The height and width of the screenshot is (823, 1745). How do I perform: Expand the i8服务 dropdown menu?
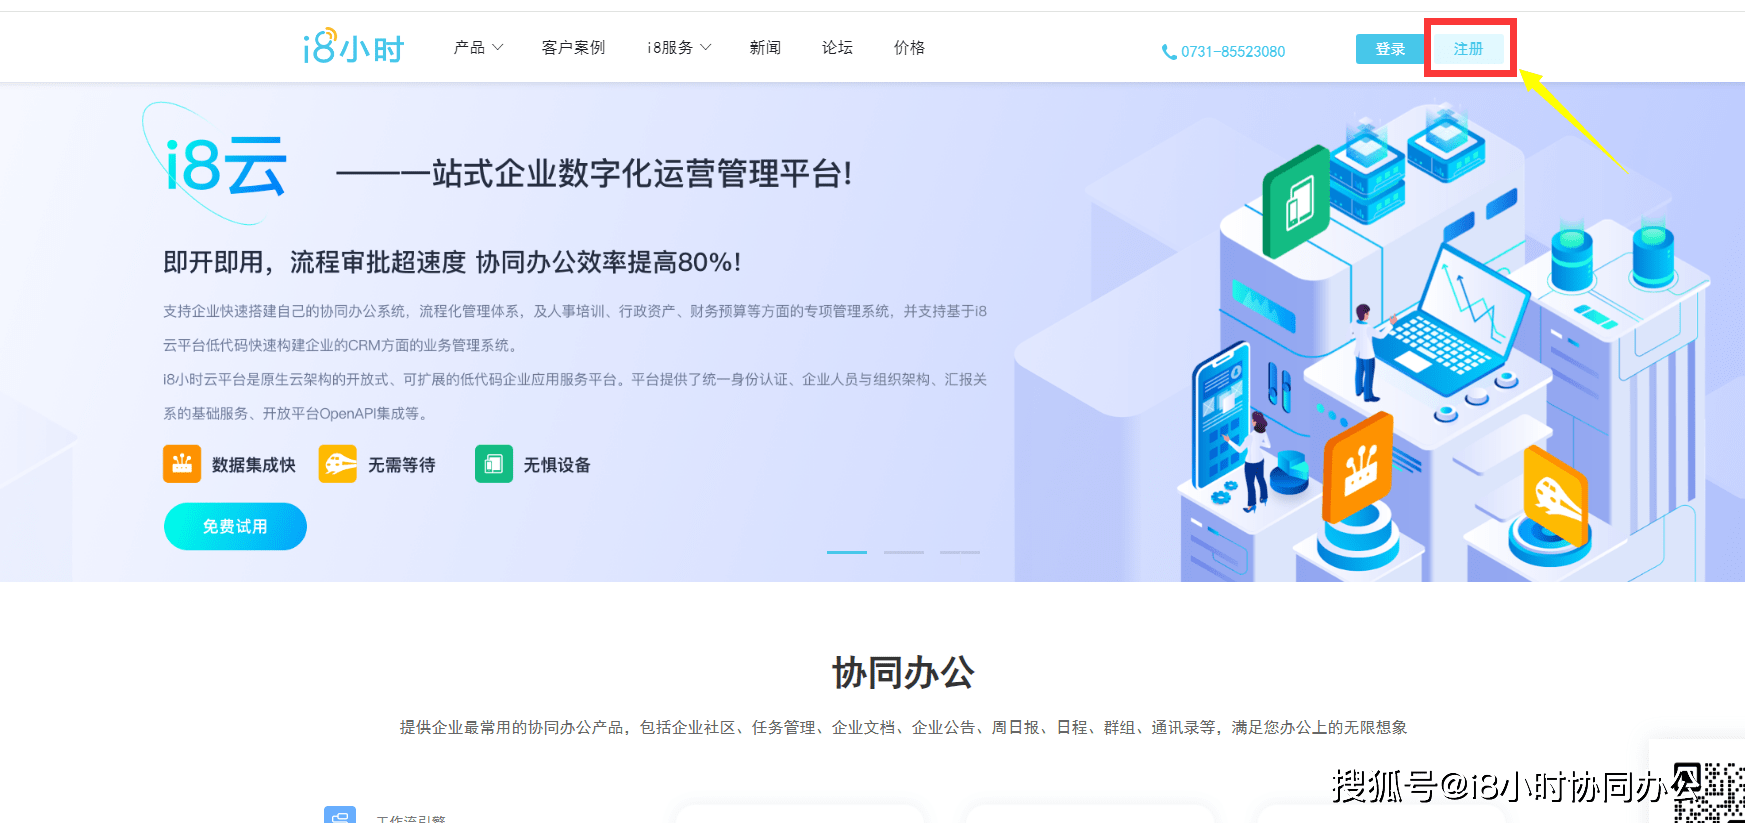679,47
